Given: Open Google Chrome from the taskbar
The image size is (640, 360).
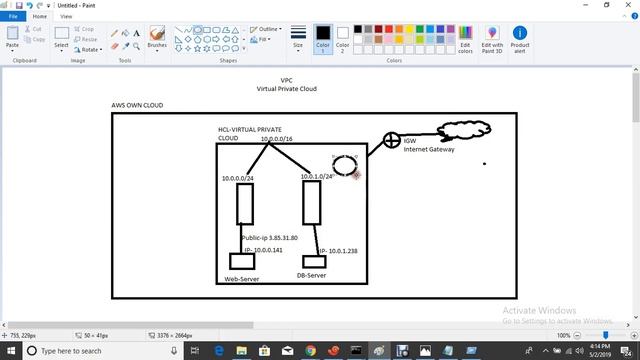Looking at the screenshot, I should 311,351.
